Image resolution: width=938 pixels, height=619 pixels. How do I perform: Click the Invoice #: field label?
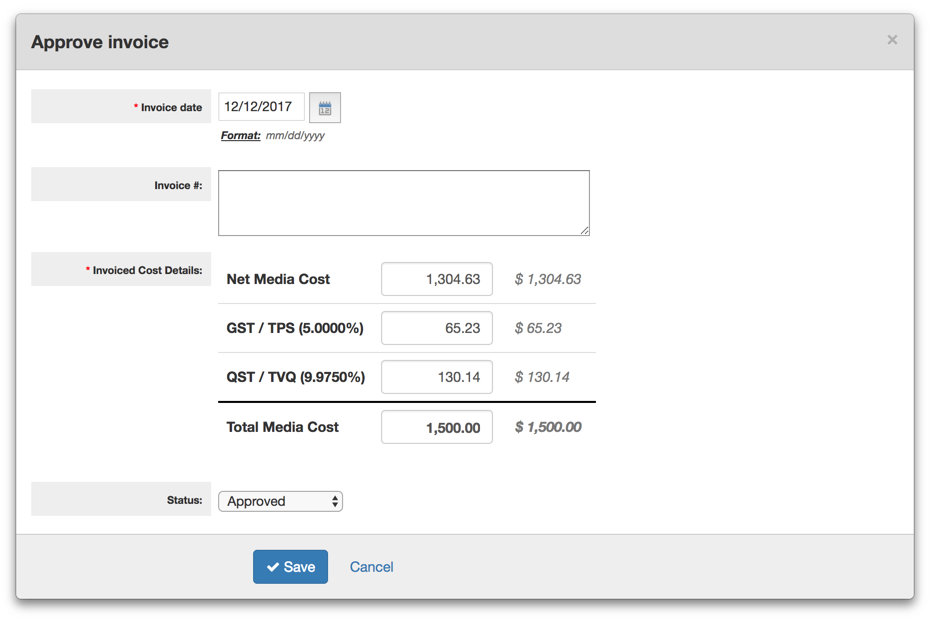[178, 185]
